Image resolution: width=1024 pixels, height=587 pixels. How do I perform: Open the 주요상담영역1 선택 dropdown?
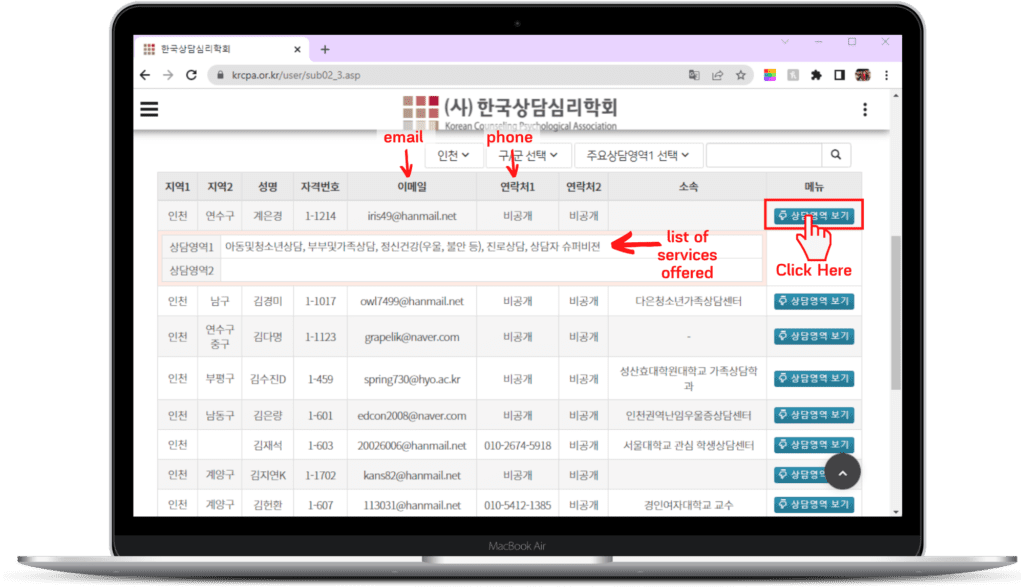tap(638, 155)
